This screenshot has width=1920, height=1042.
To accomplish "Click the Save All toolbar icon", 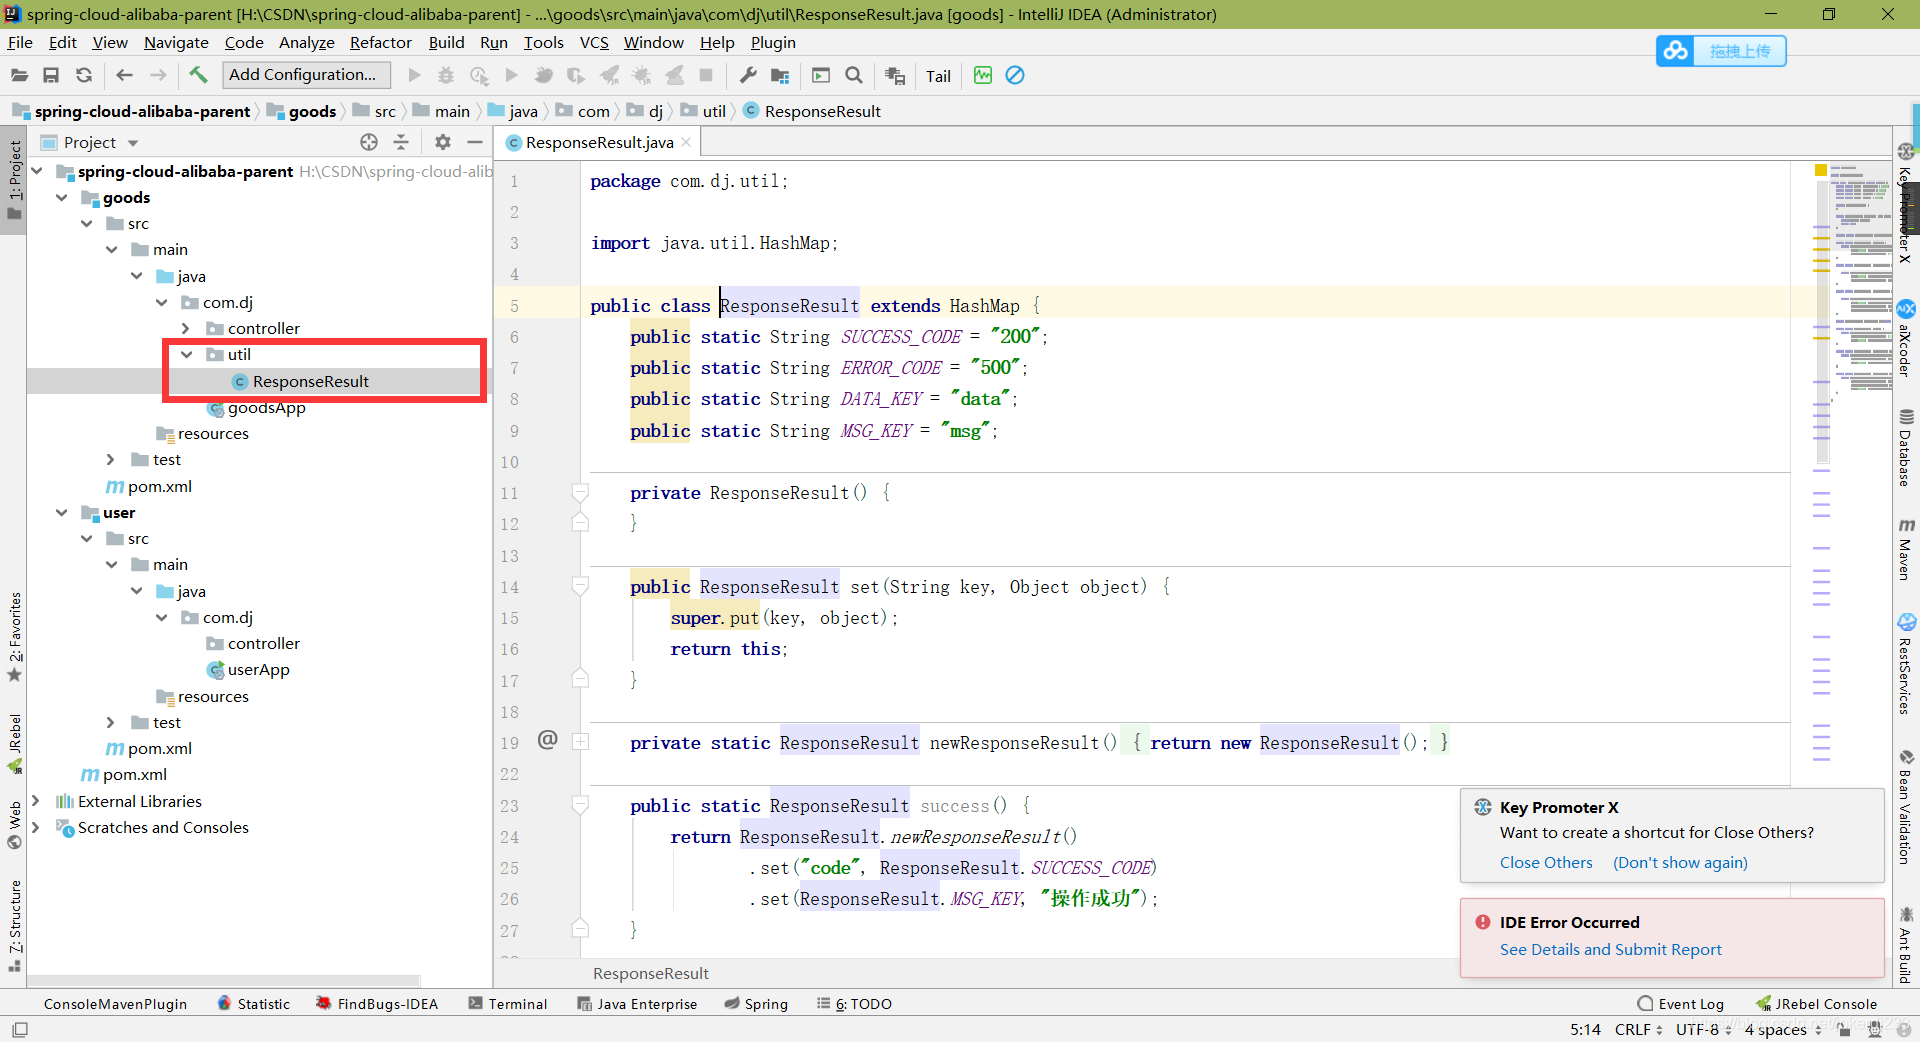I will point(51,75).
